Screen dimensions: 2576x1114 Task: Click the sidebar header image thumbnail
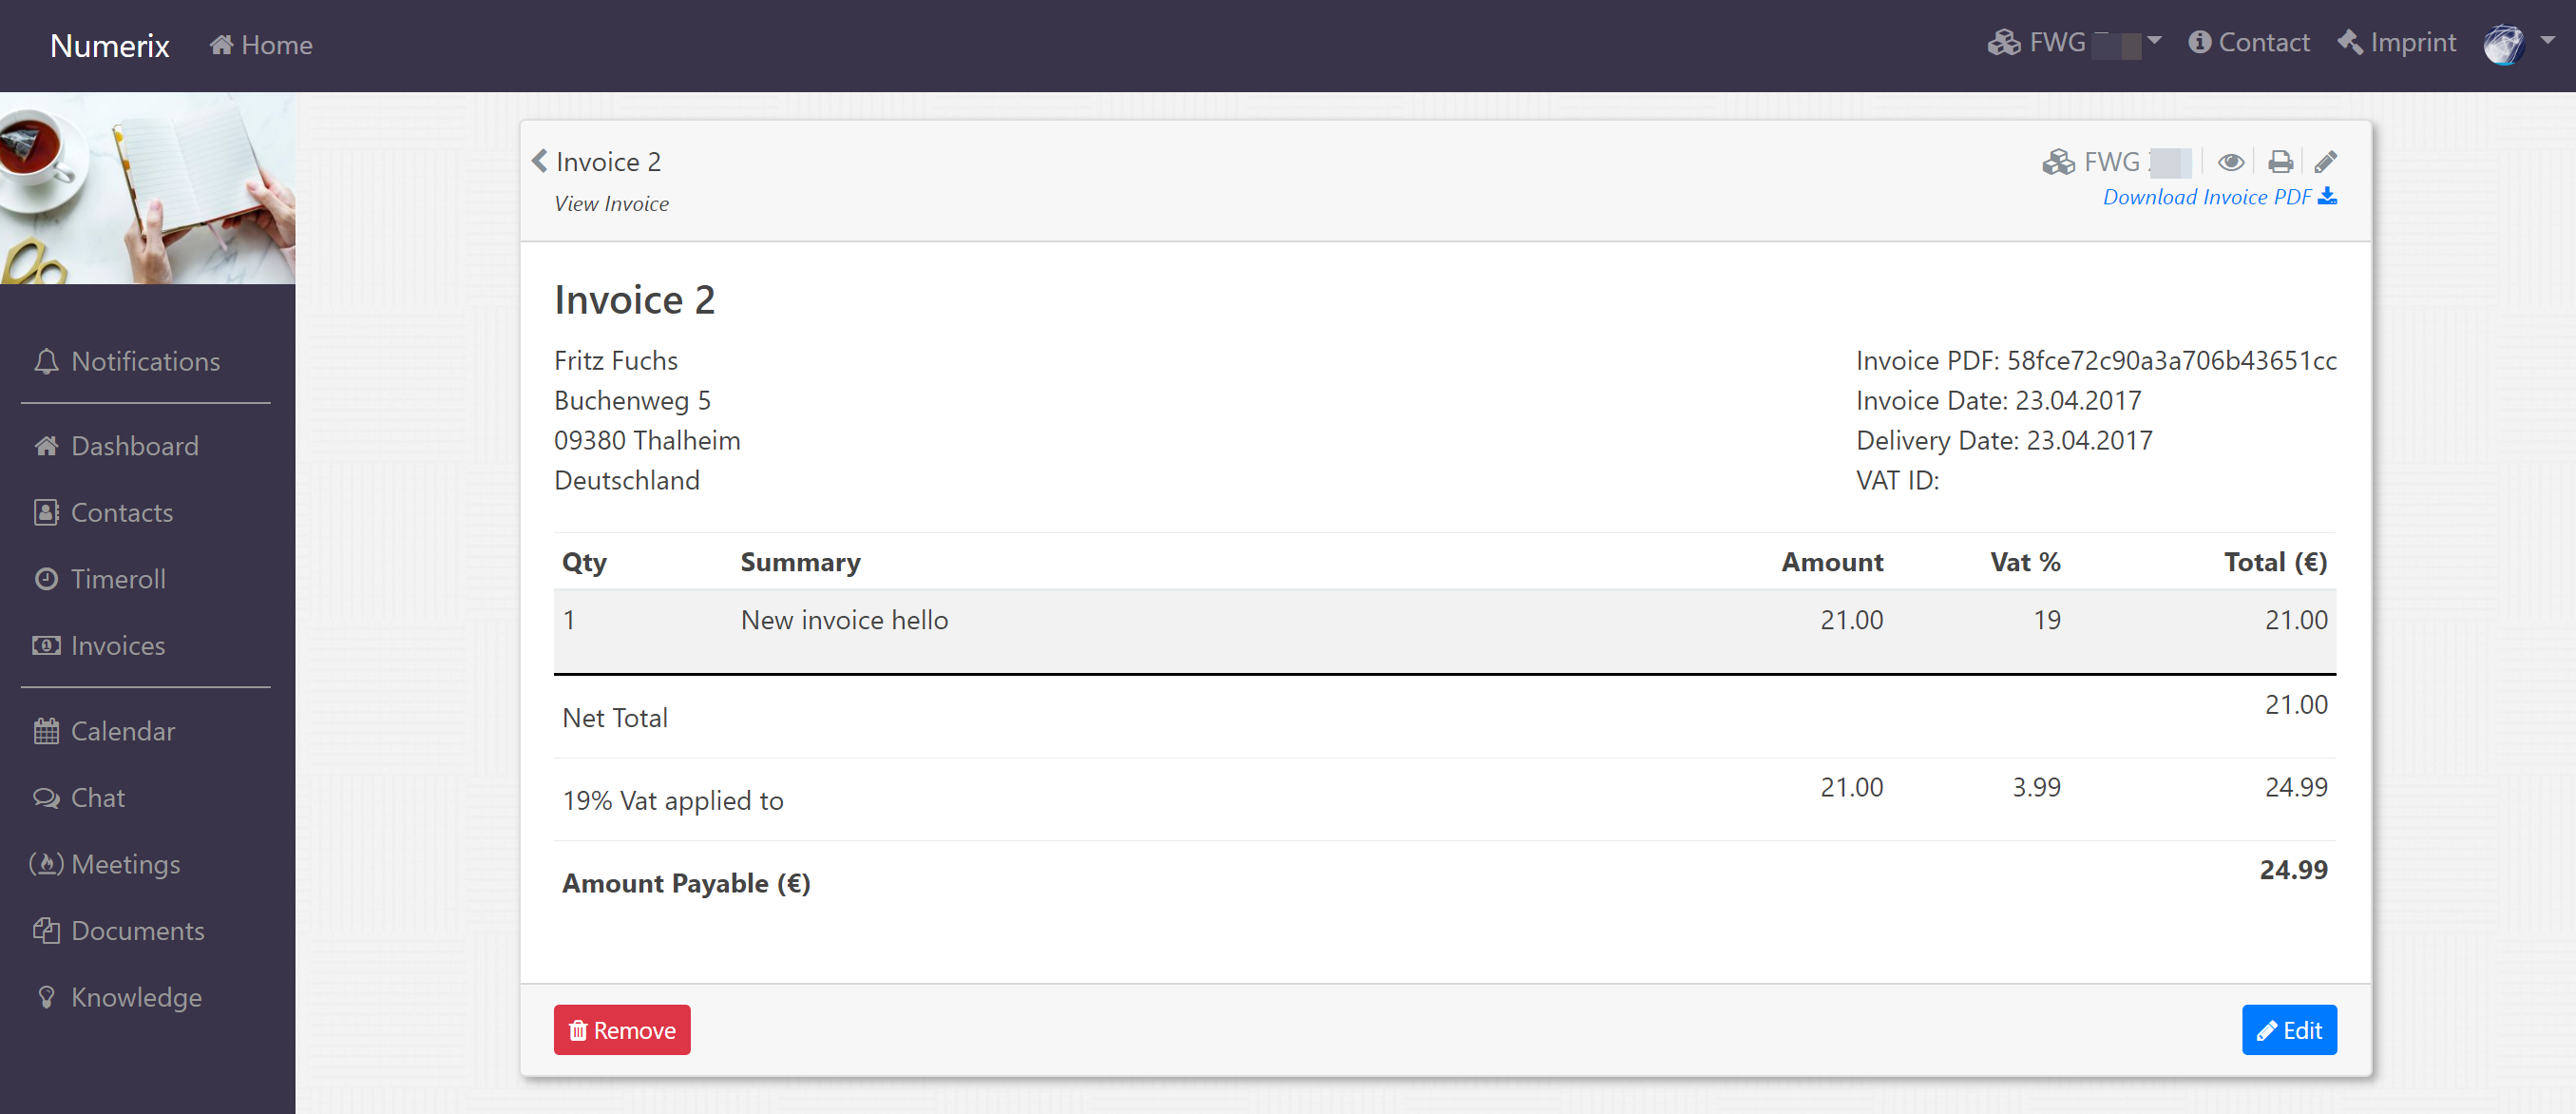coord(148,189)
